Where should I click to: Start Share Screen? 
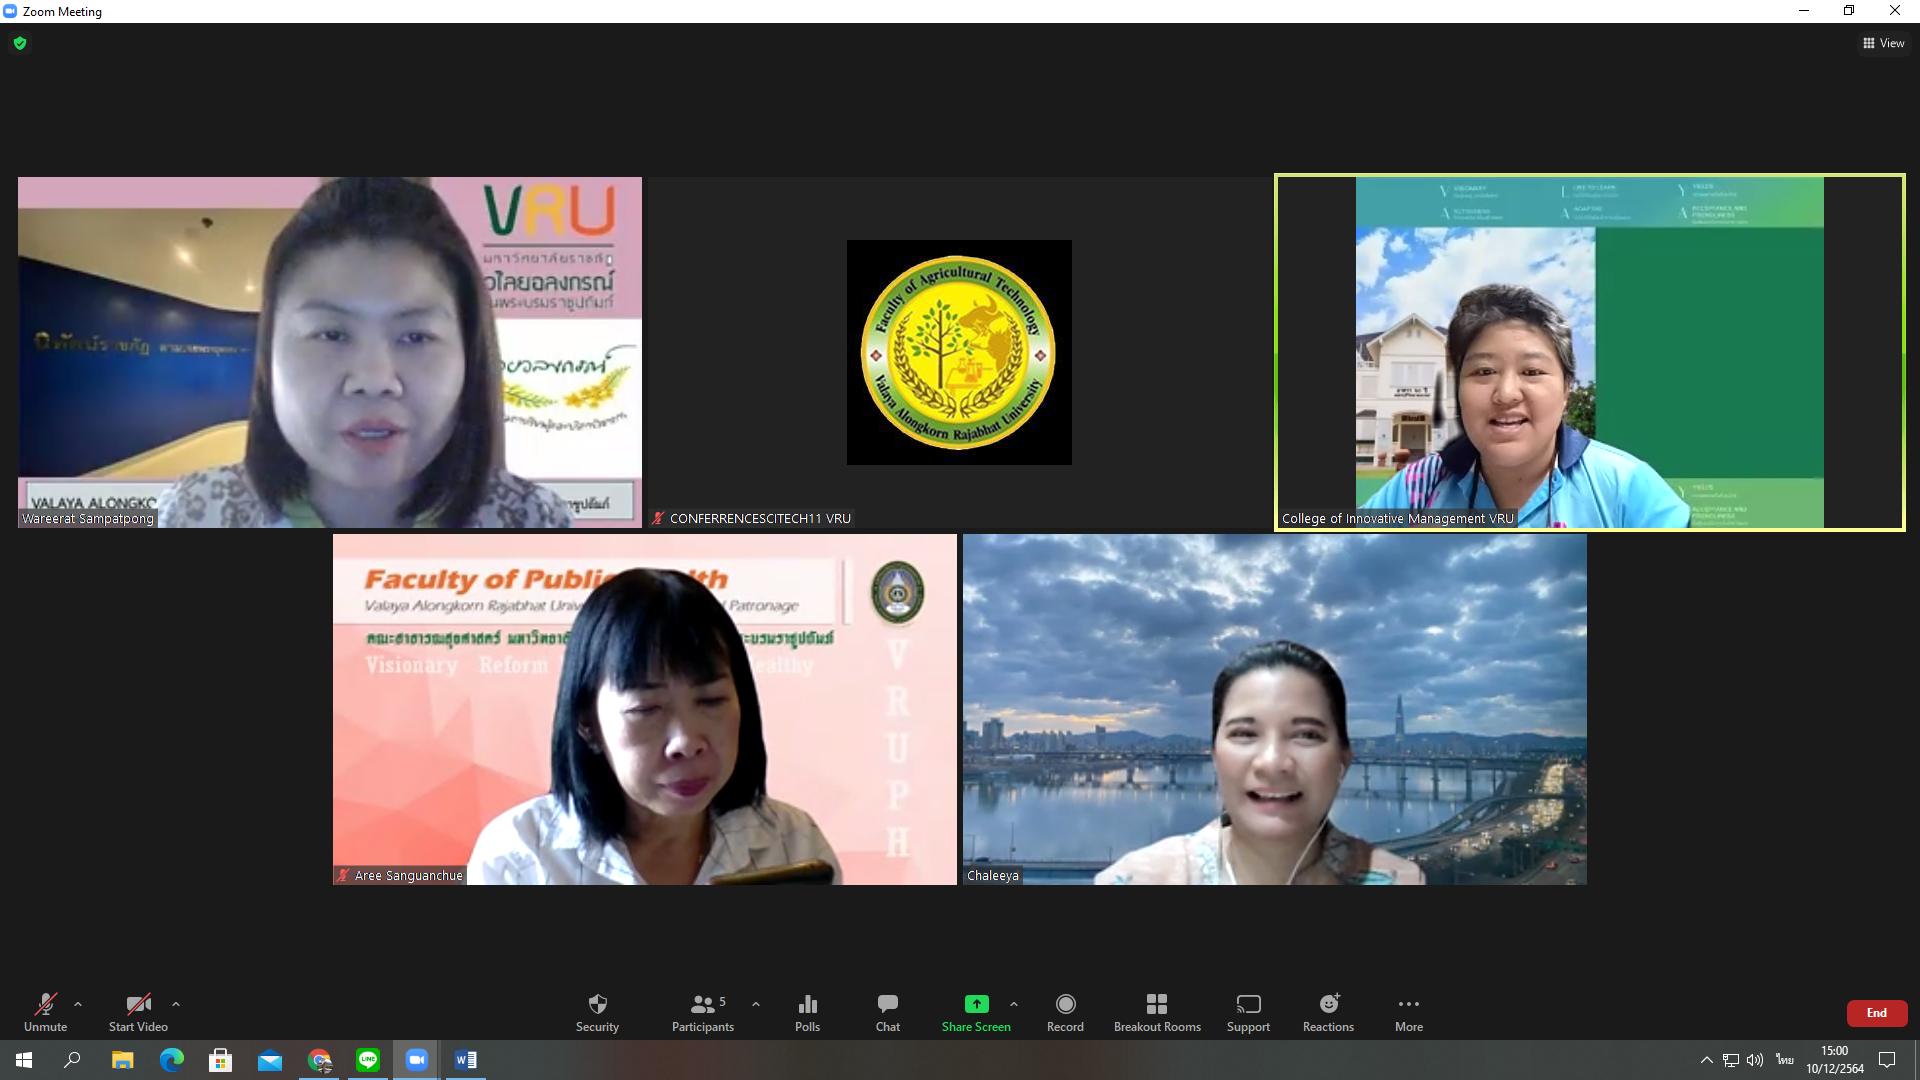(x=976, y=1012)
